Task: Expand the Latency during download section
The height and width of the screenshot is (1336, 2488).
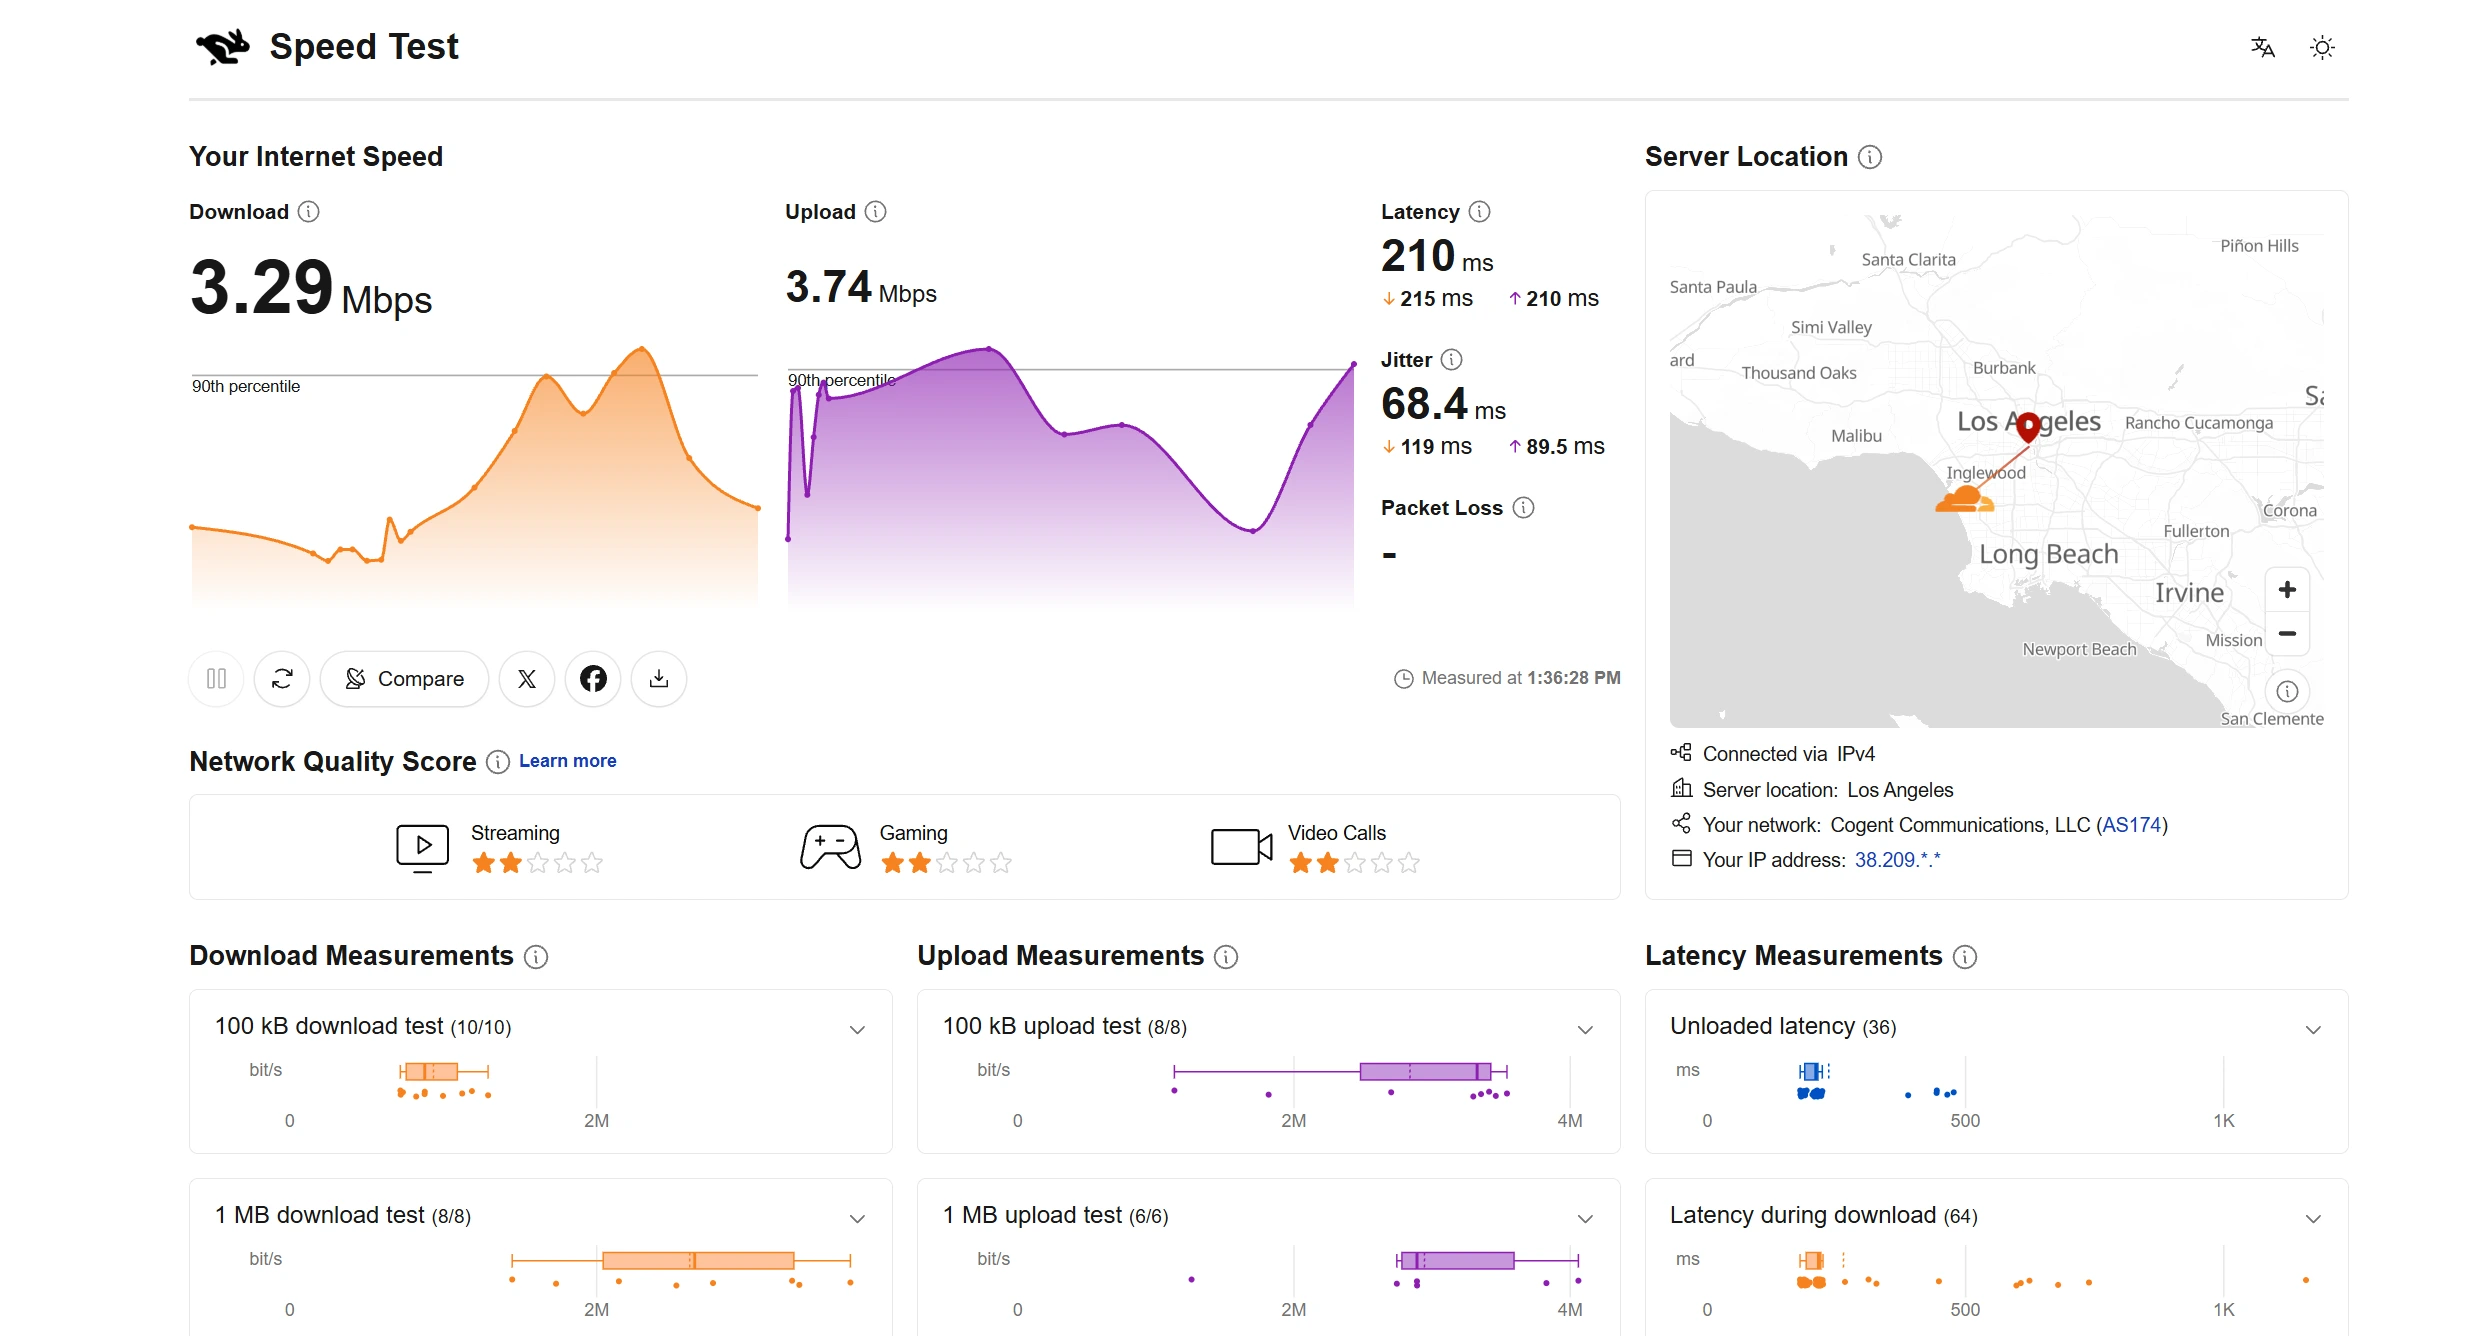Action: tap(2313, 1218)
